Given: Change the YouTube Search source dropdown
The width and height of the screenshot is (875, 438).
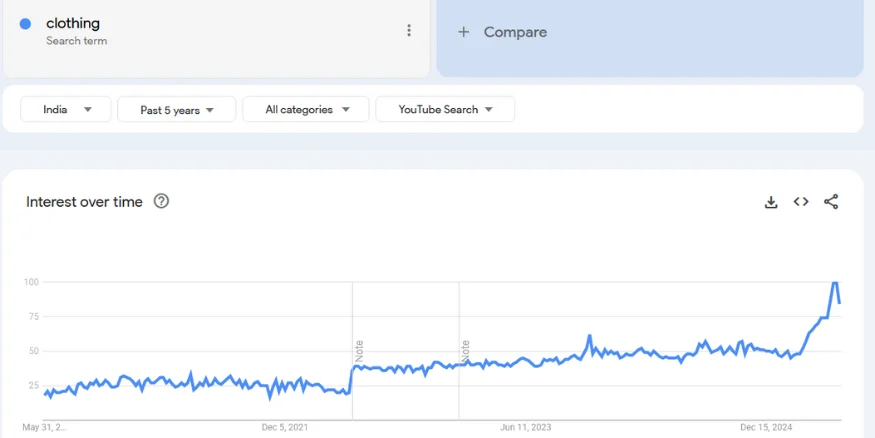Looking at the screenshot, I should coord(445,110).
